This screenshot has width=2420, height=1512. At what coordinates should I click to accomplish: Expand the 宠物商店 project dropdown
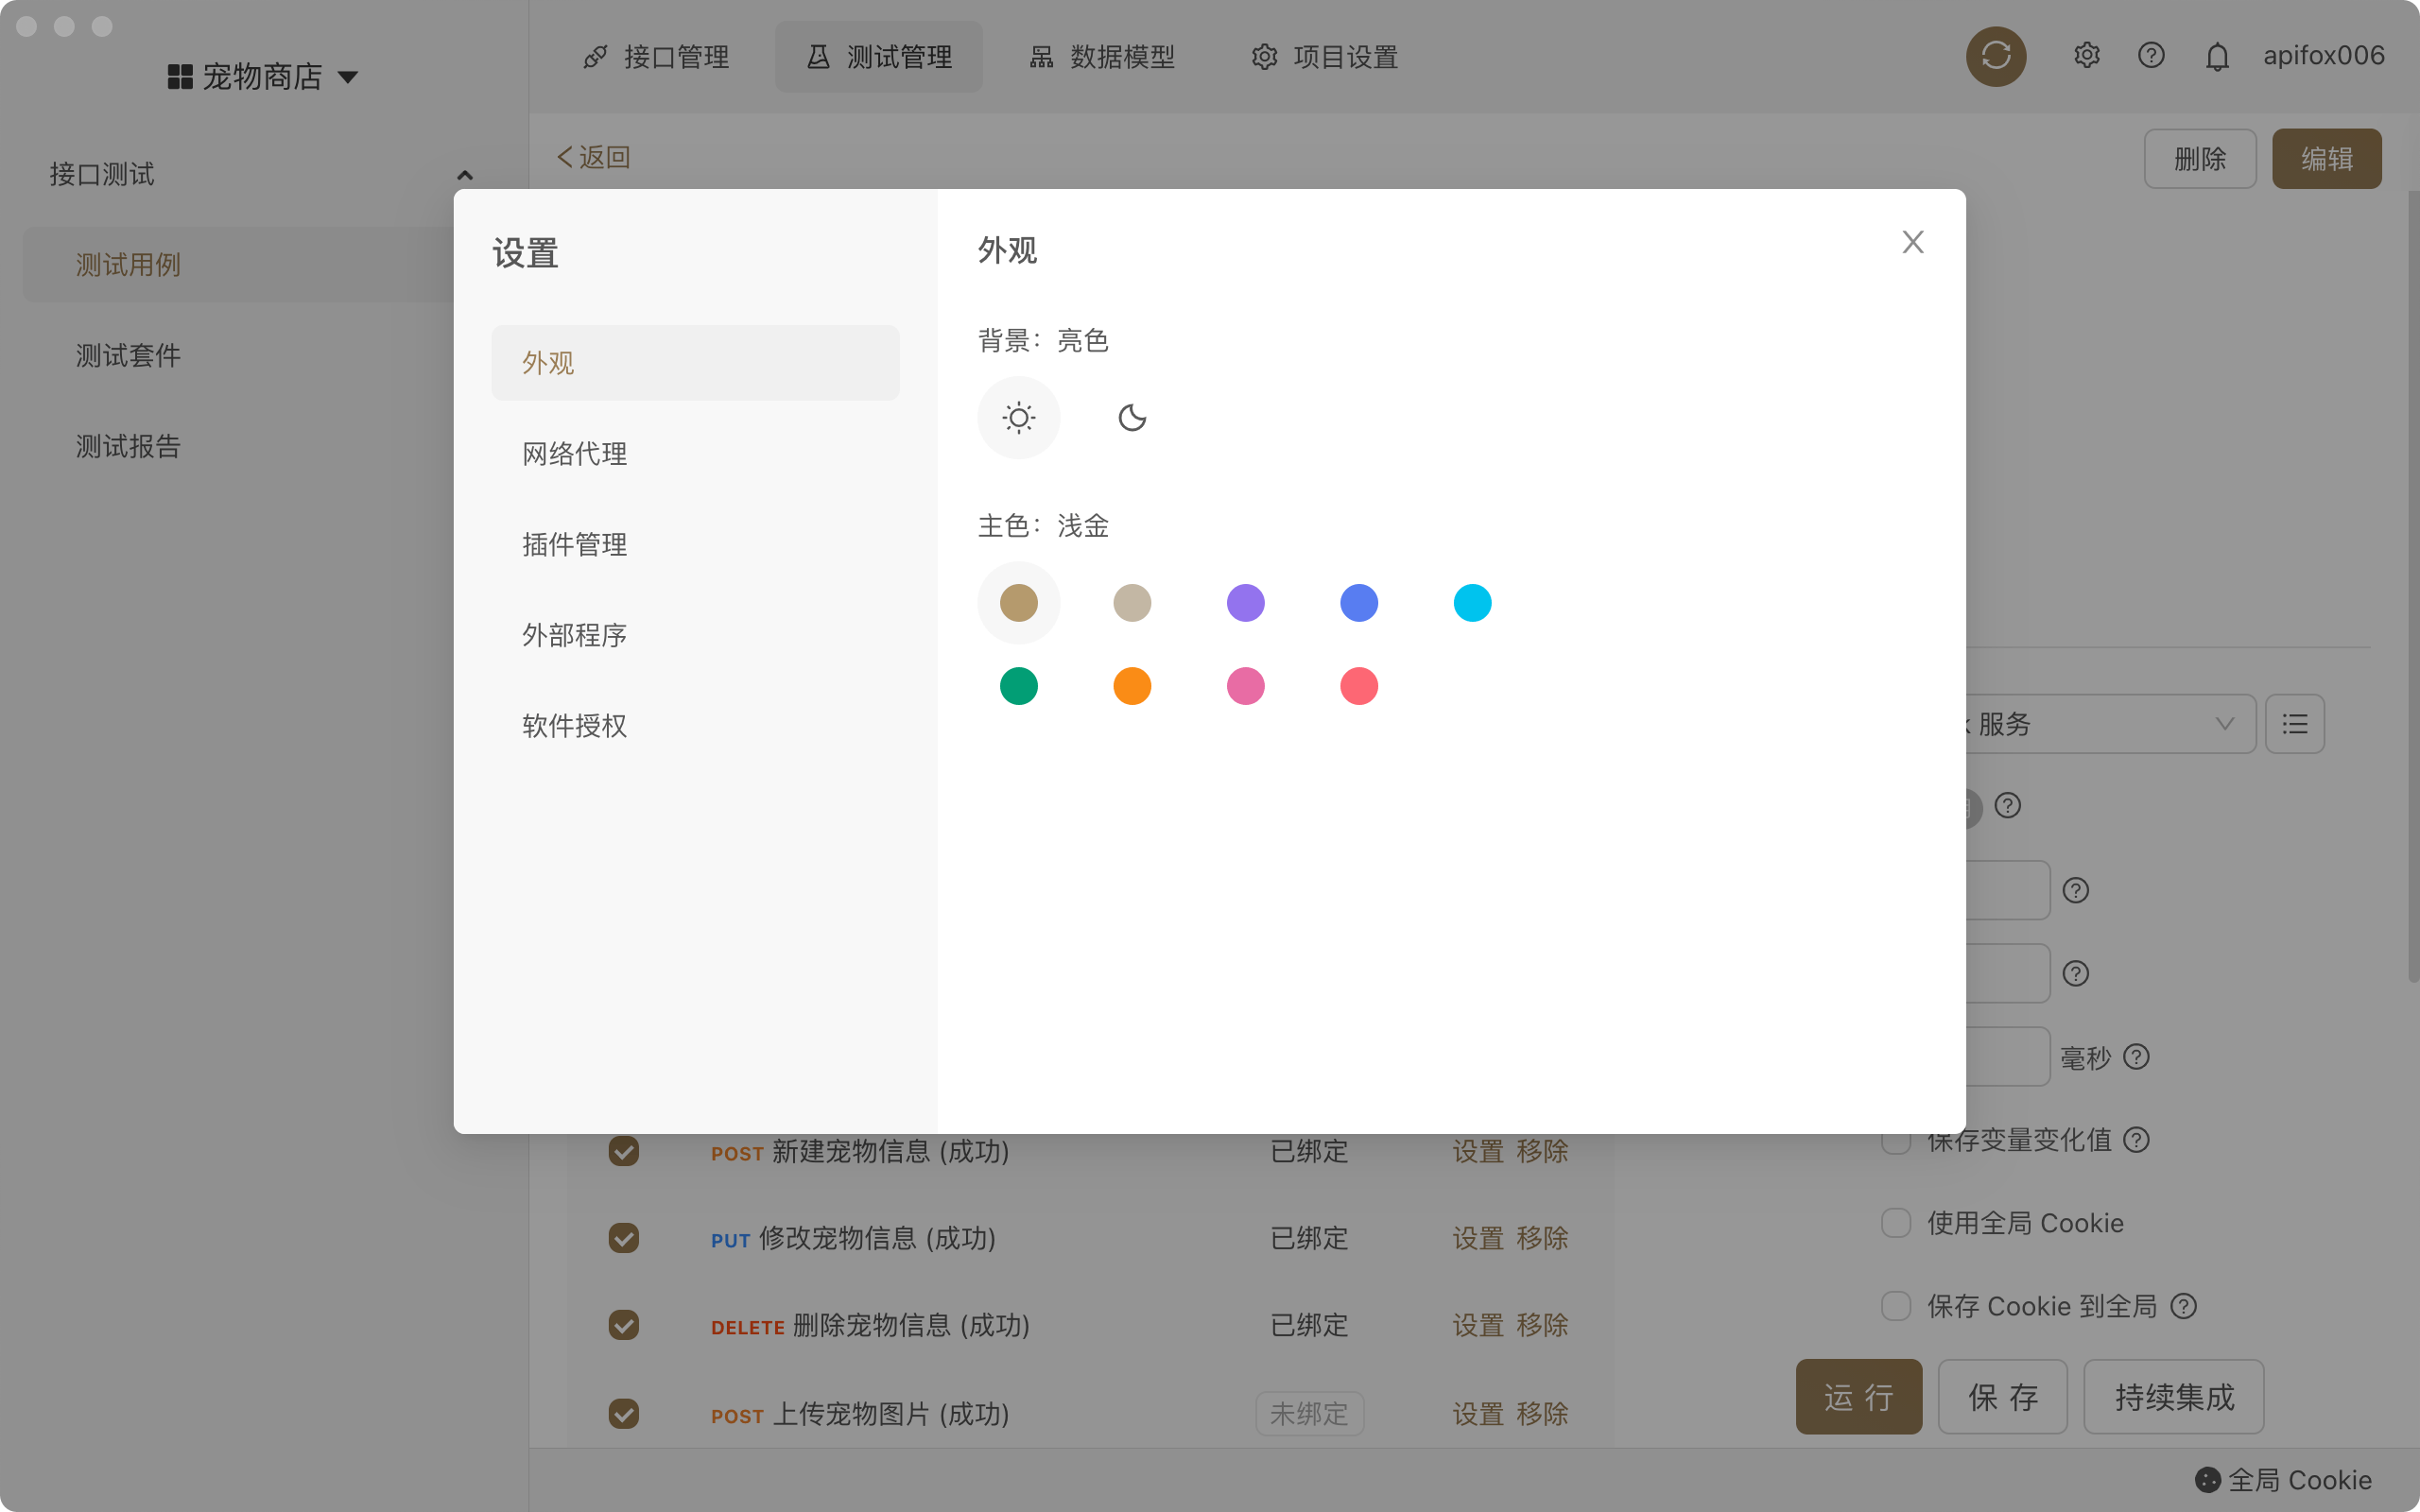(349, 77)
